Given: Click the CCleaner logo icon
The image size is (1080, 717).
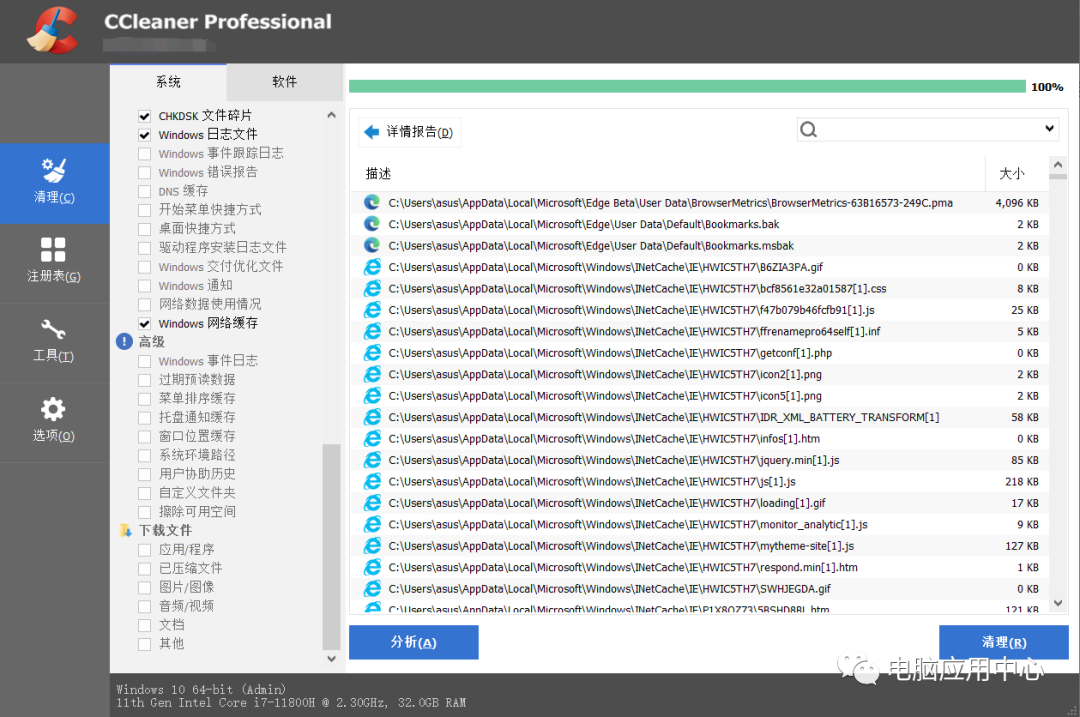Looking at the screenshot, I should pyautogui.click(x=52, y=30).
